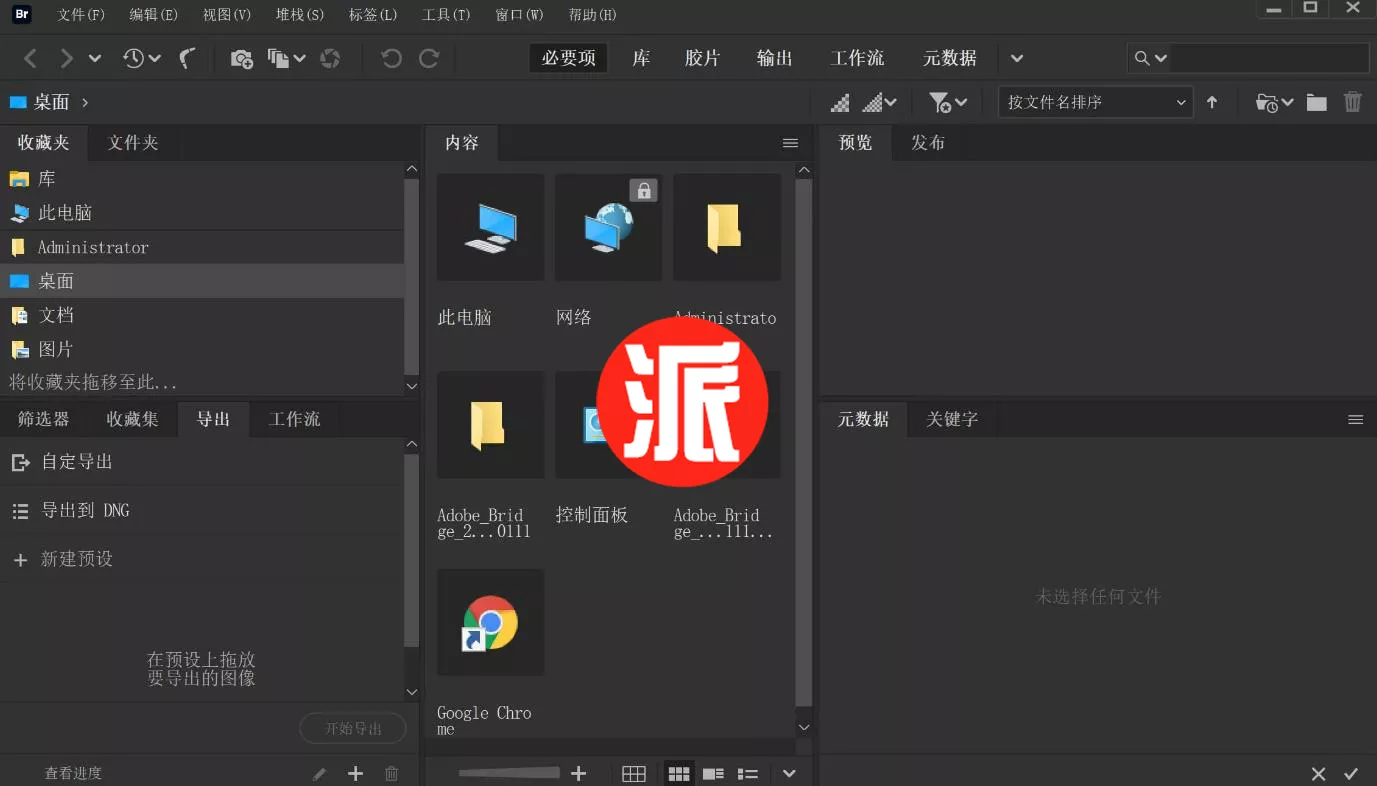This screenshot has width=1377, height=786.
Task: Open the 工具(T) menu
Action: 445,15
